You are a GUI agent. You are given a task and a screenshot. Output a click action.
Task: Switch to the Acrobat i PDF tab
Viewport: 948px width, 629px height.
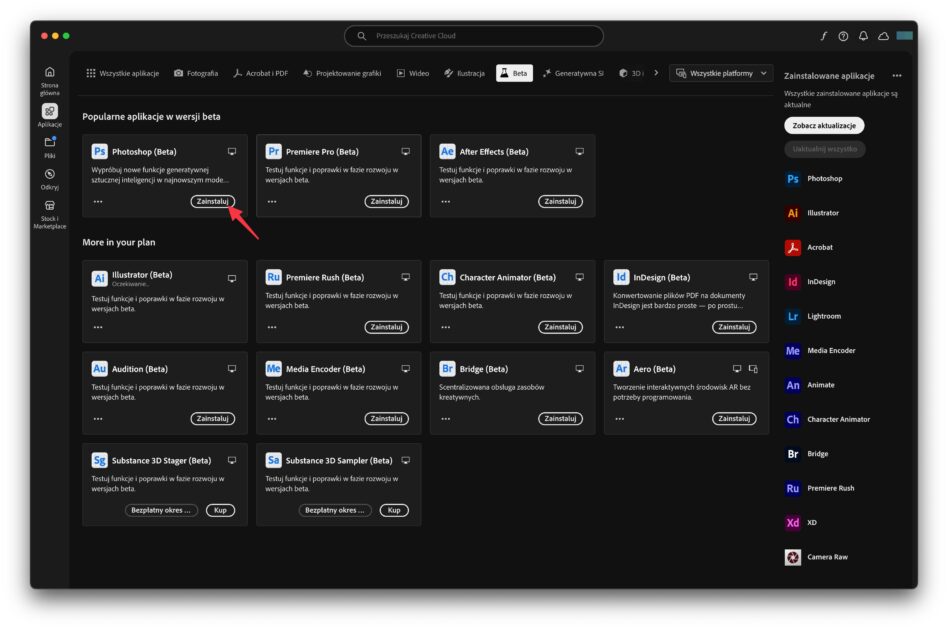point(261,73)
